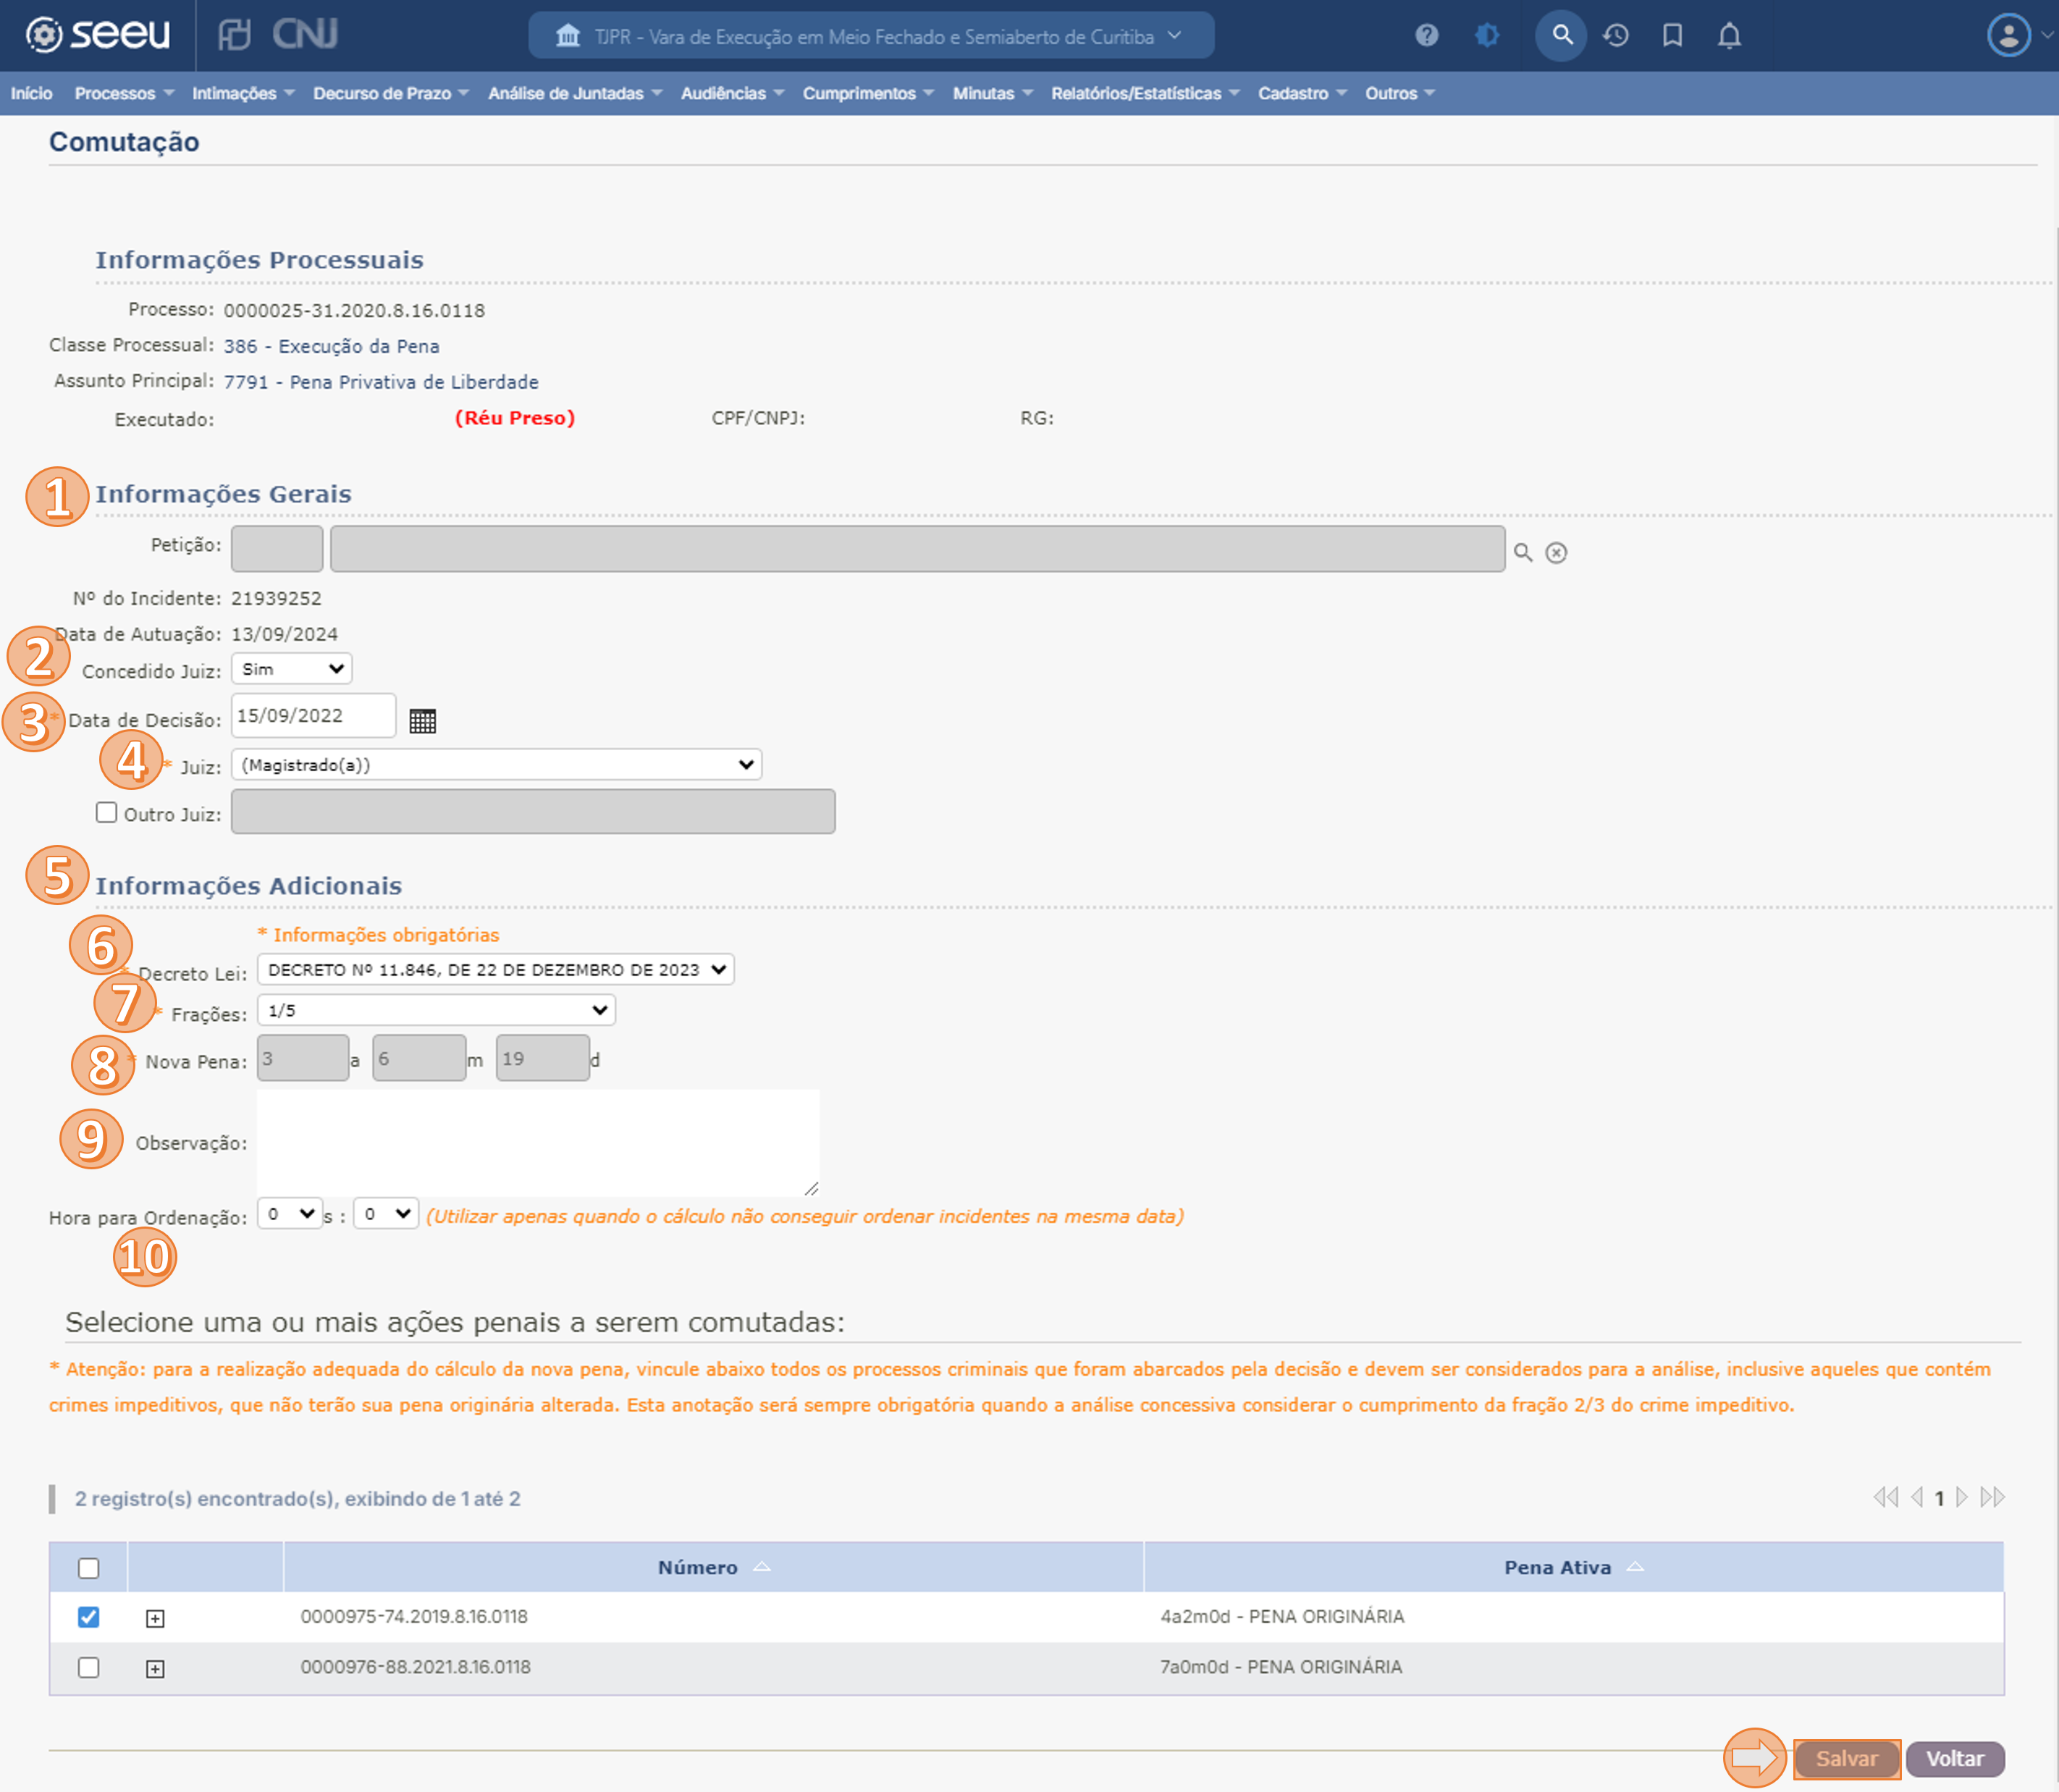Open the Cumprimentos menu
This screenshot has width=2059, height=1792.
[x=868, y=93]
